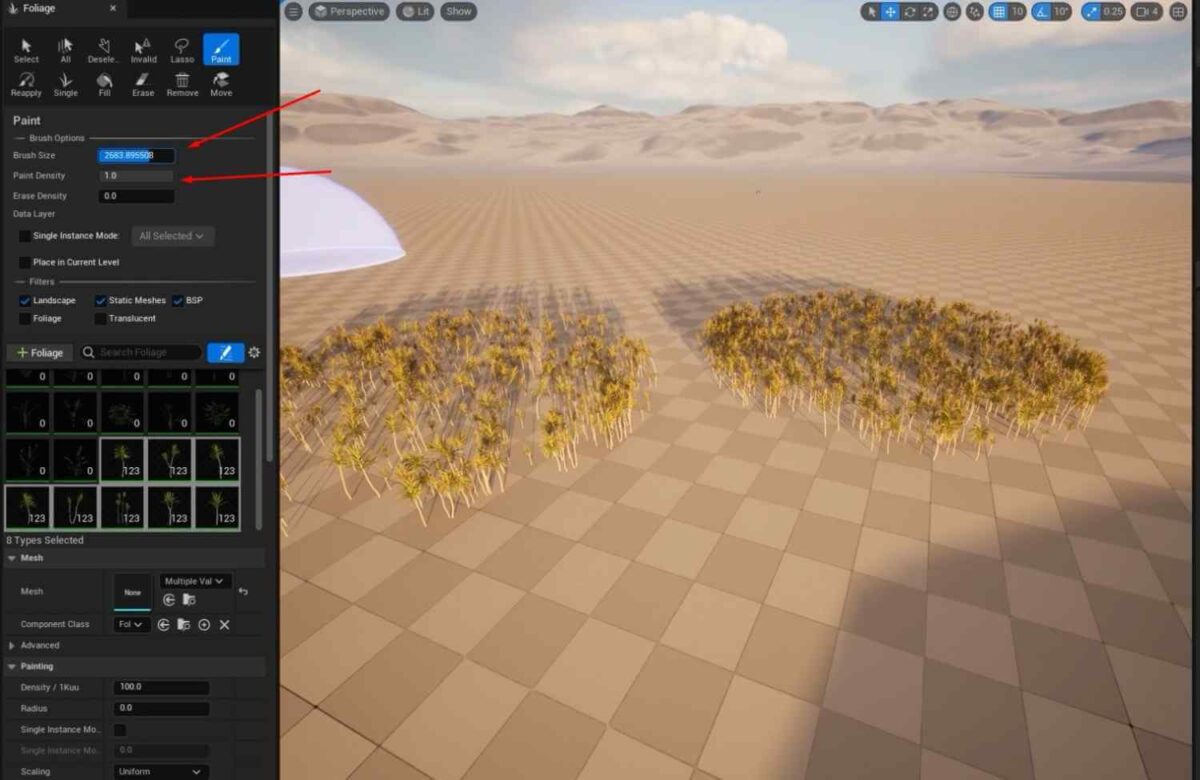The image size is (1200, 780).
Task: Open the Show menu in the viewport
Action: [x=458, y=12]
